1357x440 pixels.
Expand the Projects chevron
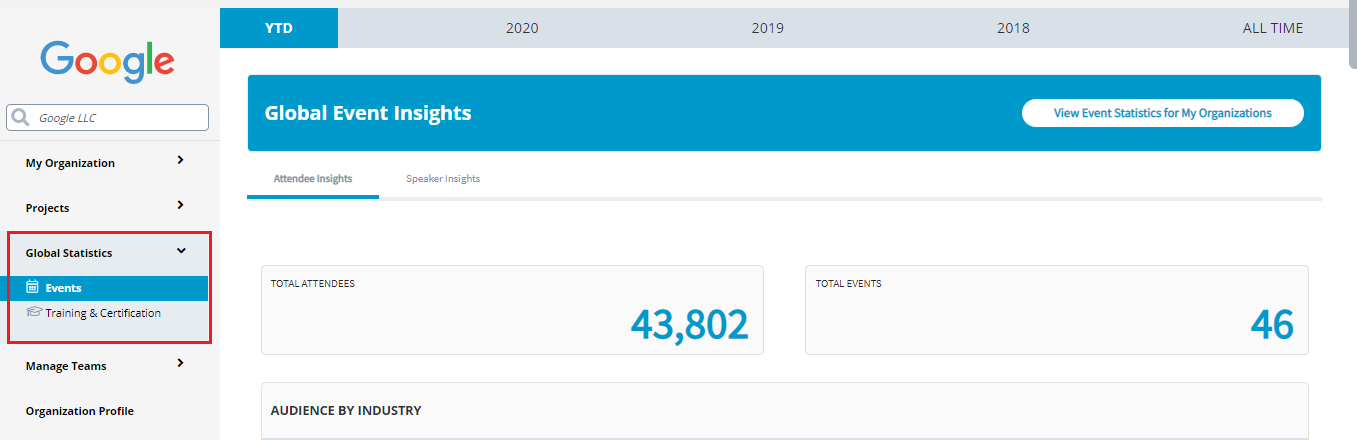click(x=180, y=204)
